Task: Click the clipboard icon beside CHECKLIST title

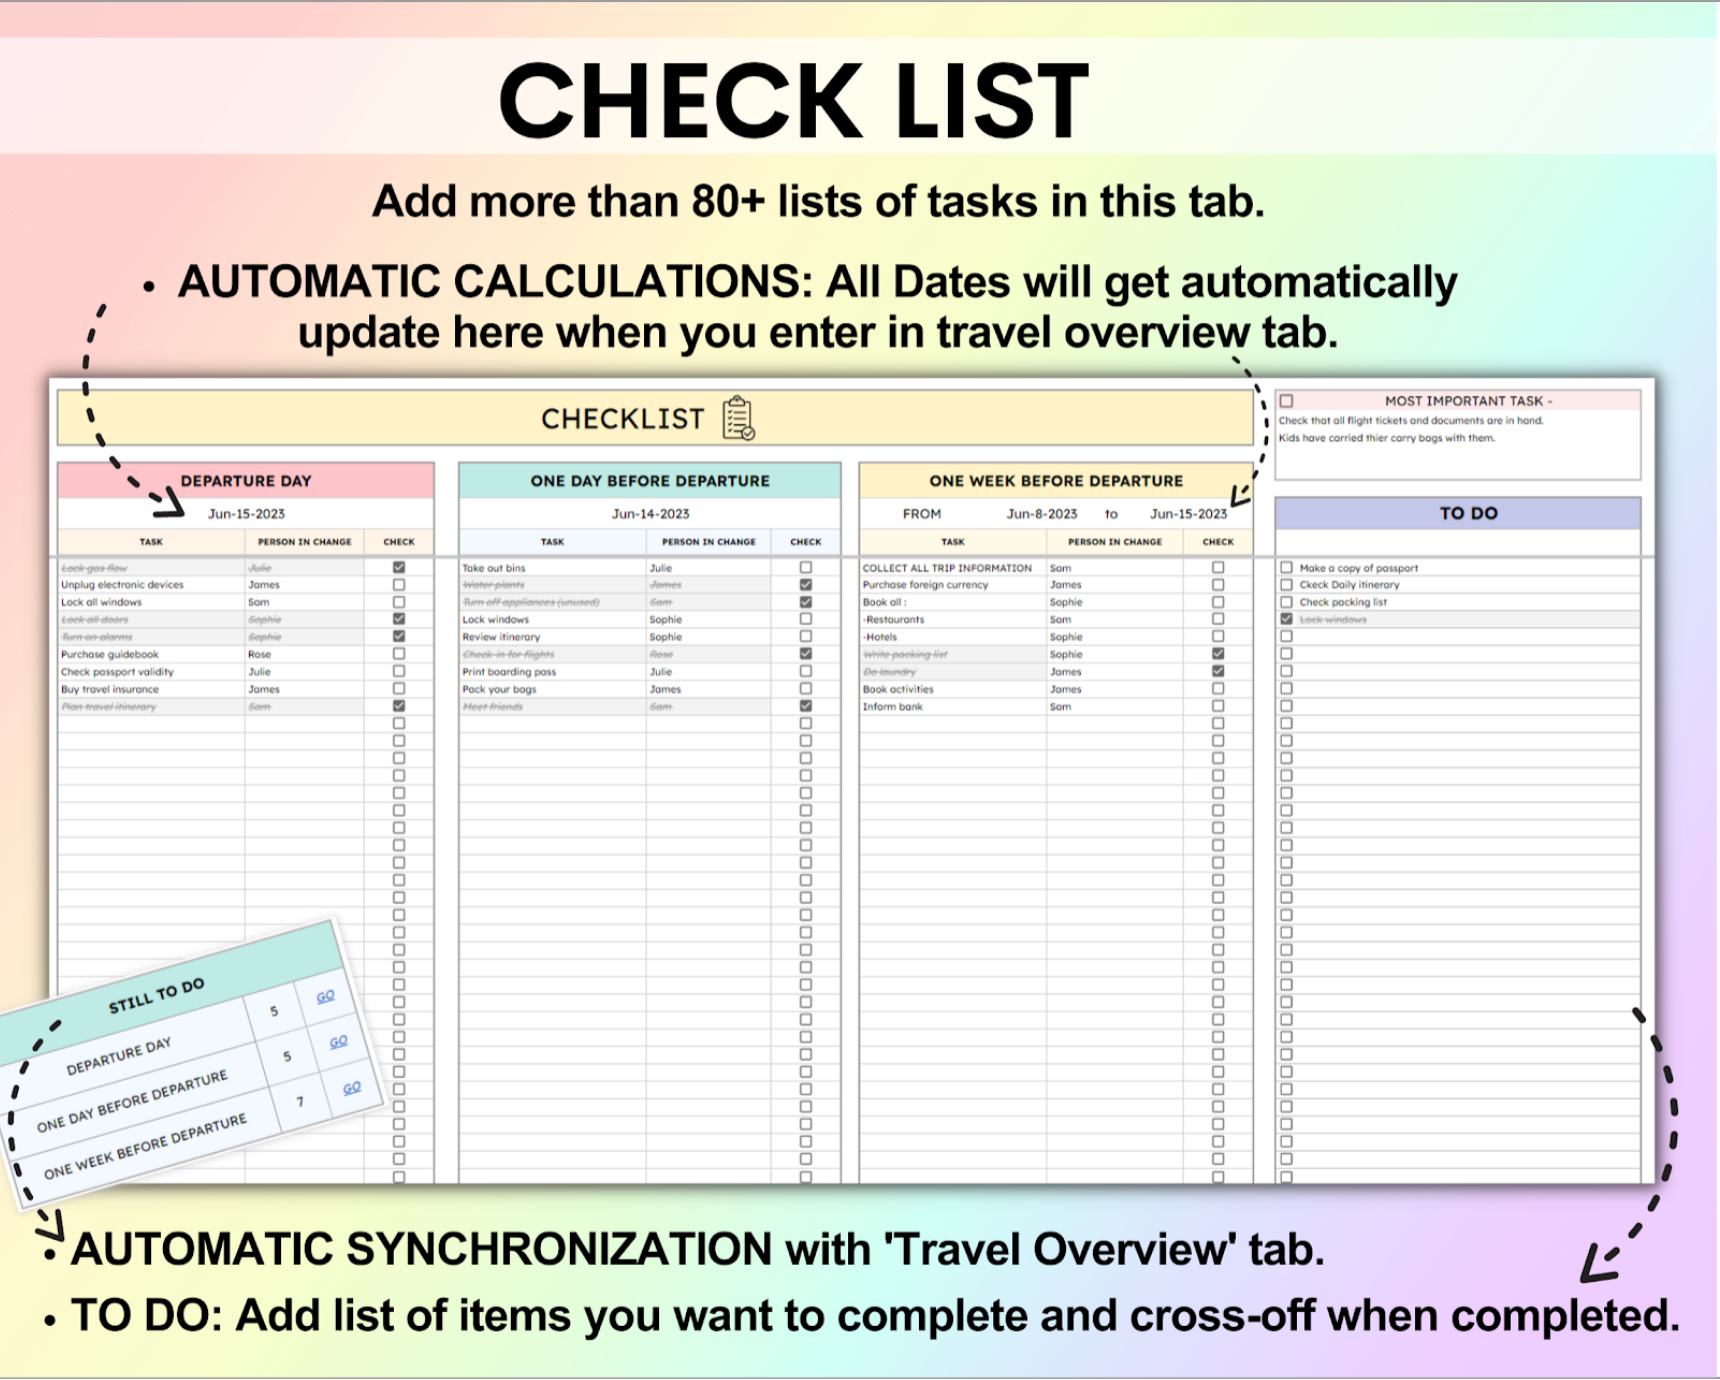Action: (738, 418)
